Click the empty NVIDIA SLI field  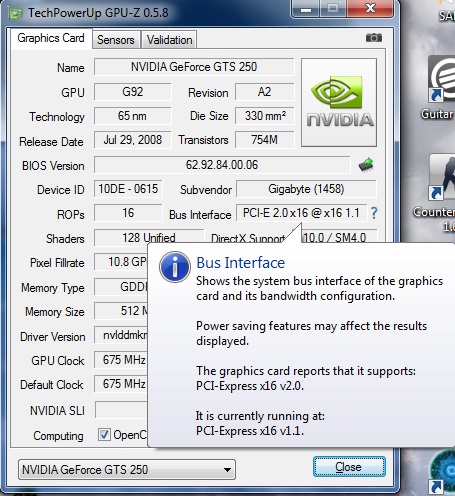pyautogui.click(x=122, y=410)
